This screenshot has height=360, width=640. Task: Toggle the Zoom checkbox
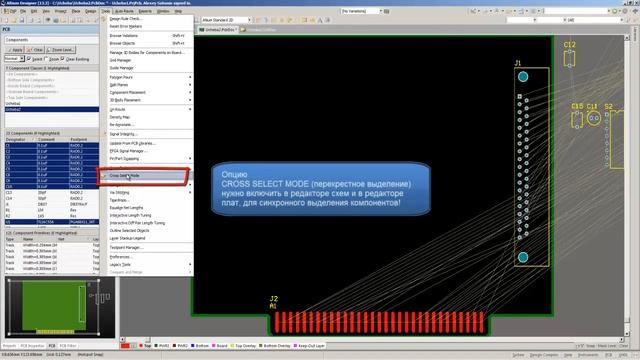point(46,59)
